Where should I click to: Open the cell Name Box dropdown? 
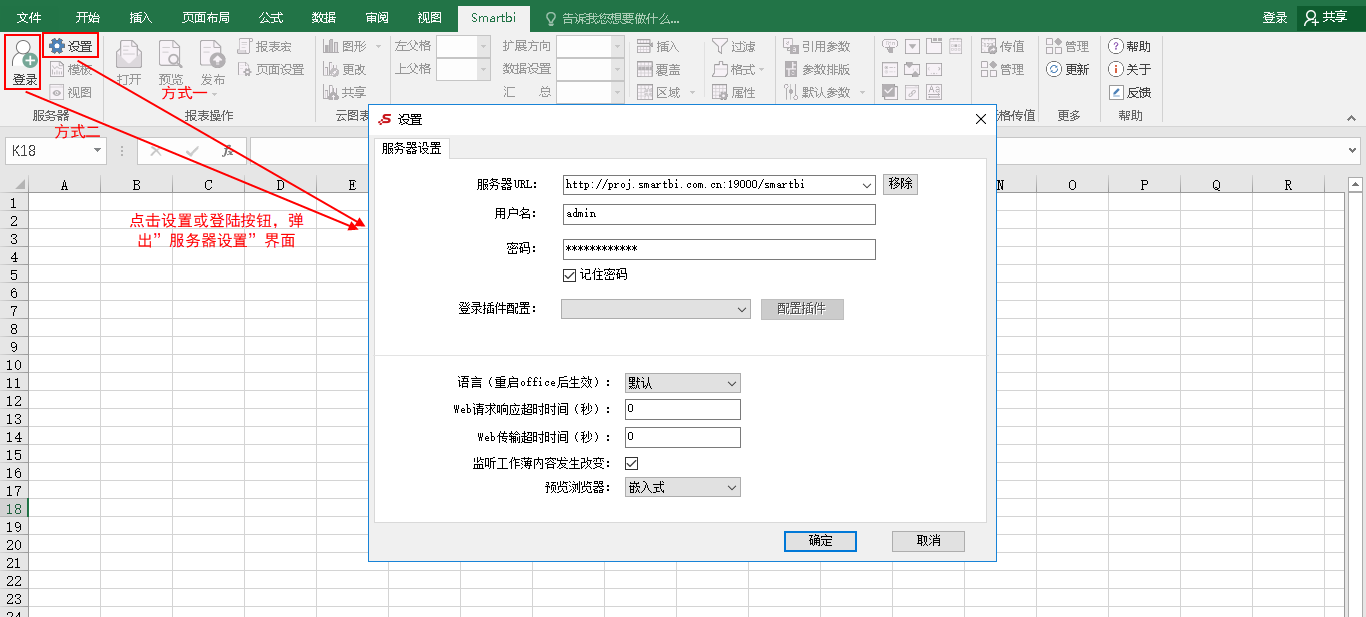(97, 150)
